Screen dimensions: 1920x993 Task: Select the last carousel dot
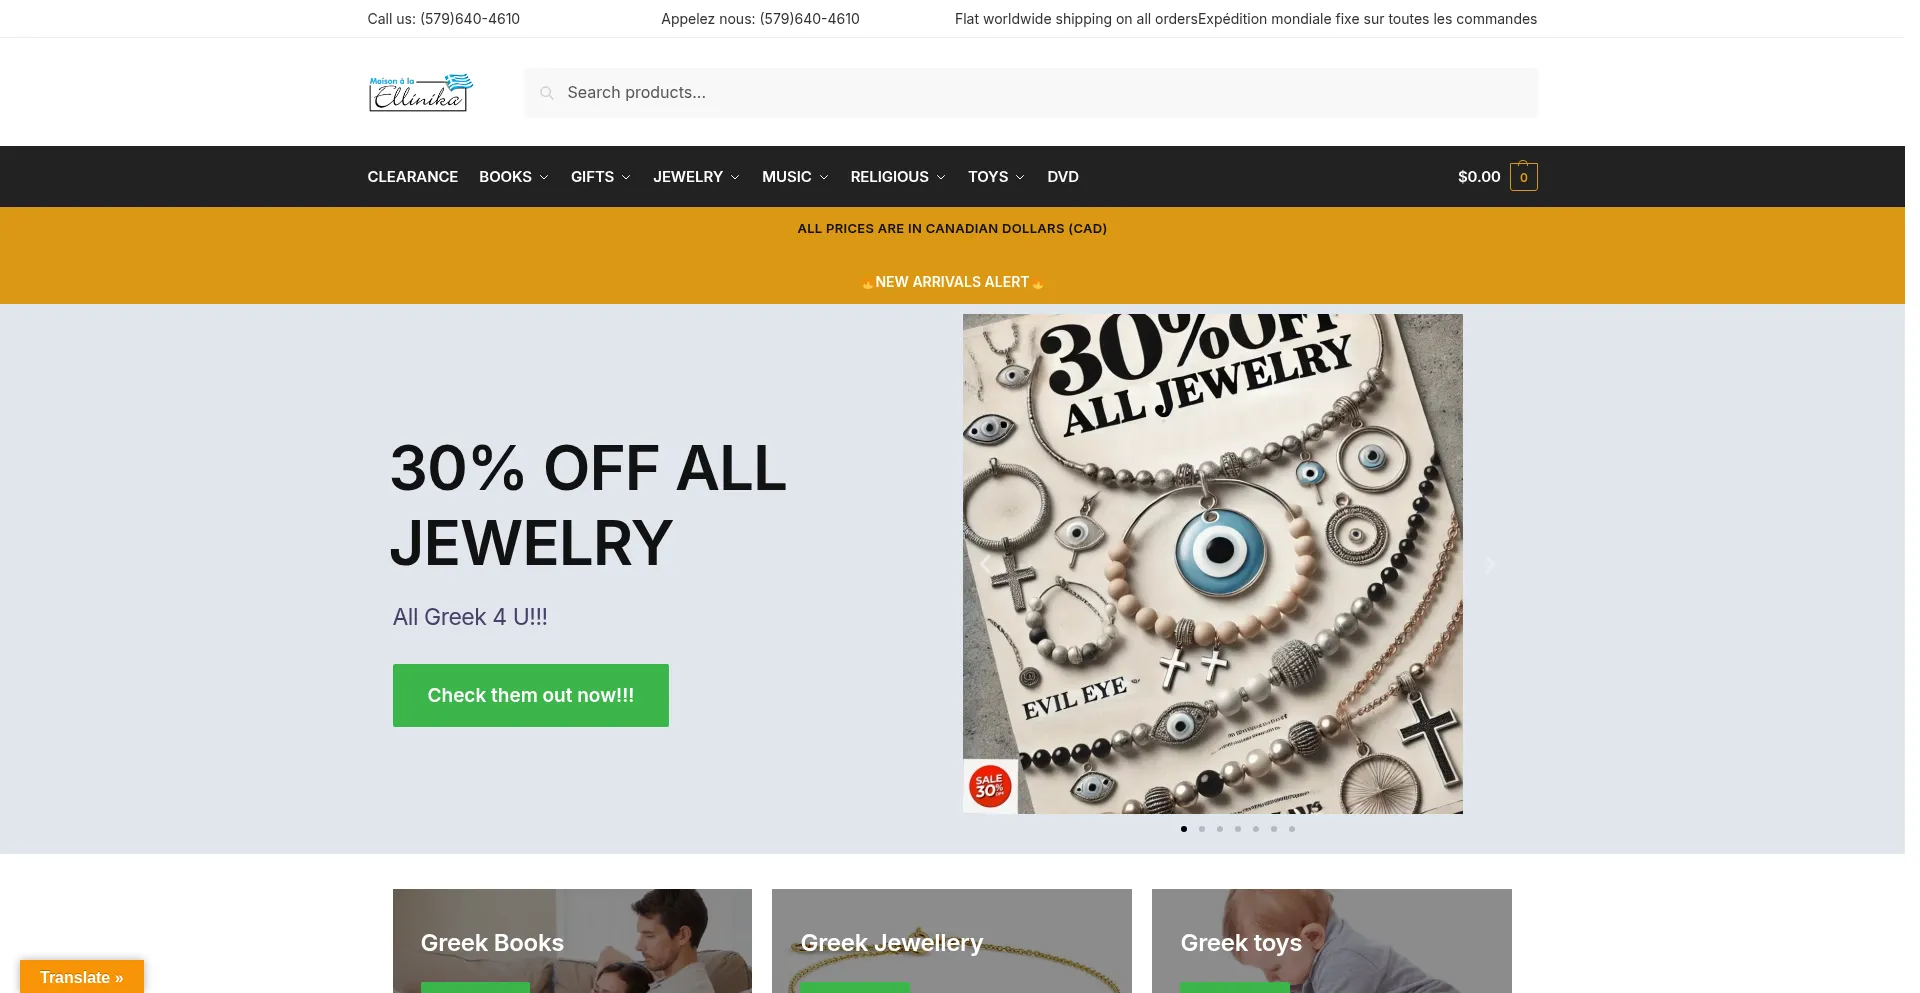pyautogui.click(x=1292, y=829)
